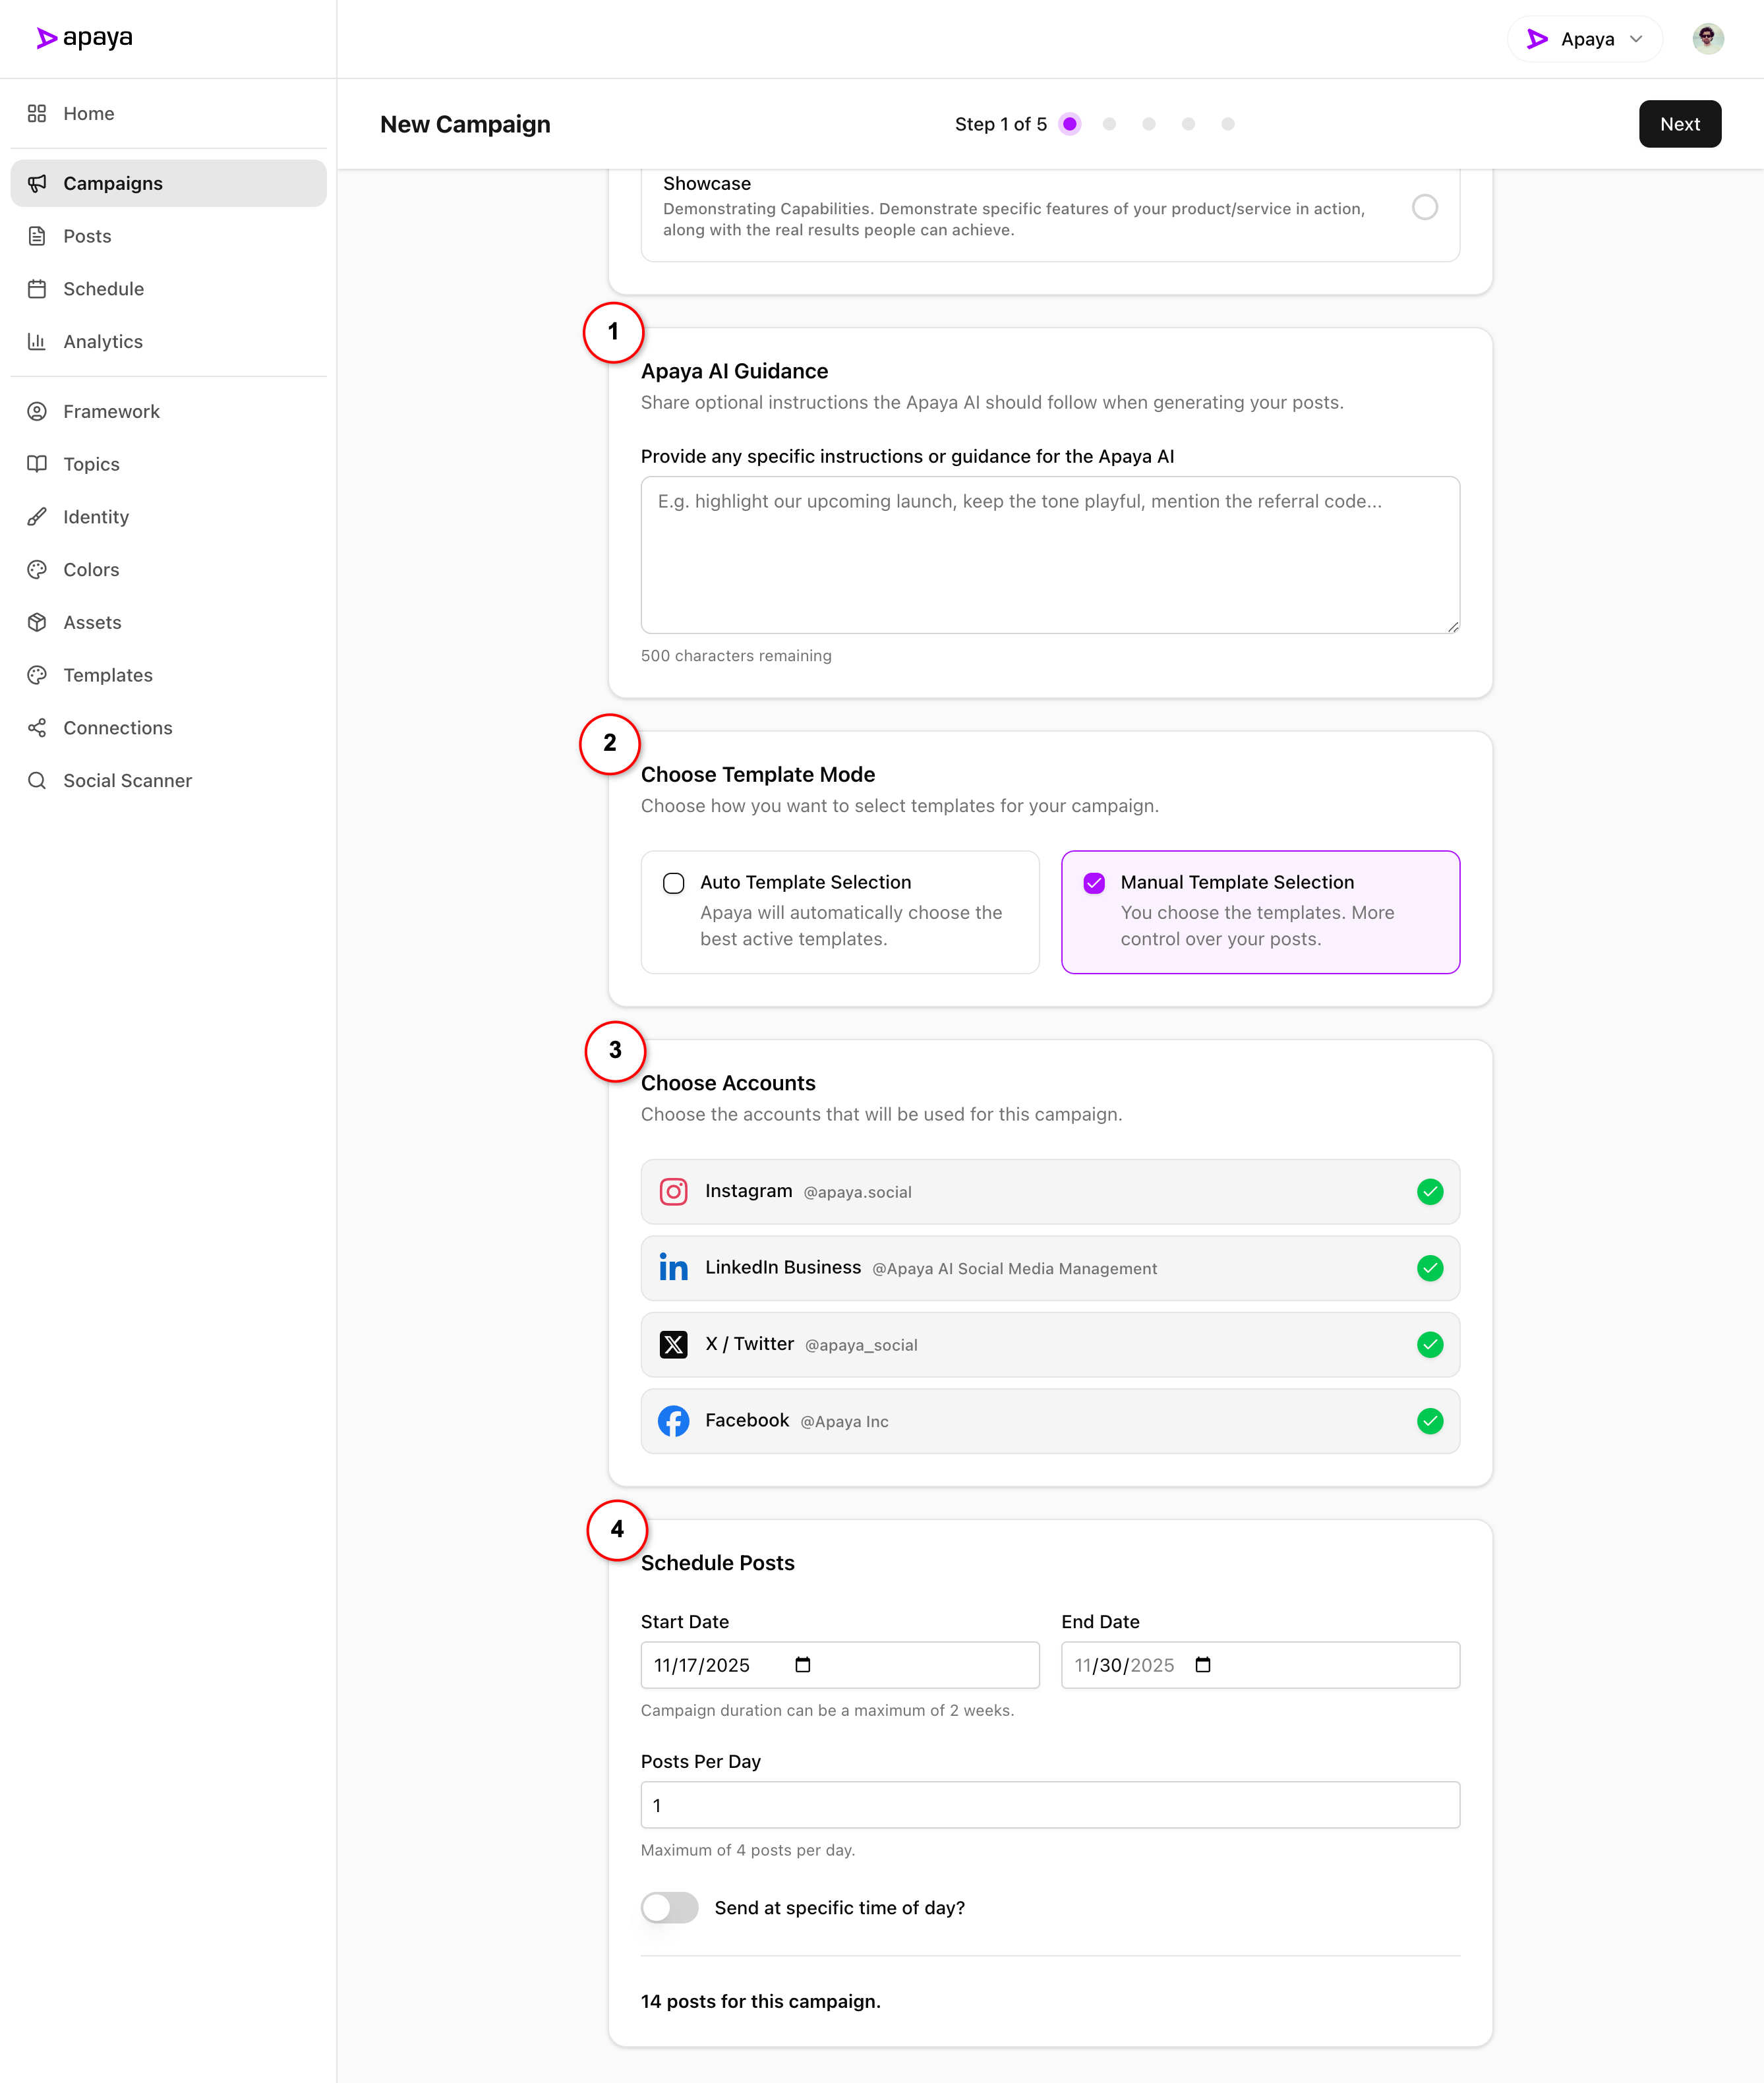Deselect the Facebook account green checkmark

point(1429,1420)
